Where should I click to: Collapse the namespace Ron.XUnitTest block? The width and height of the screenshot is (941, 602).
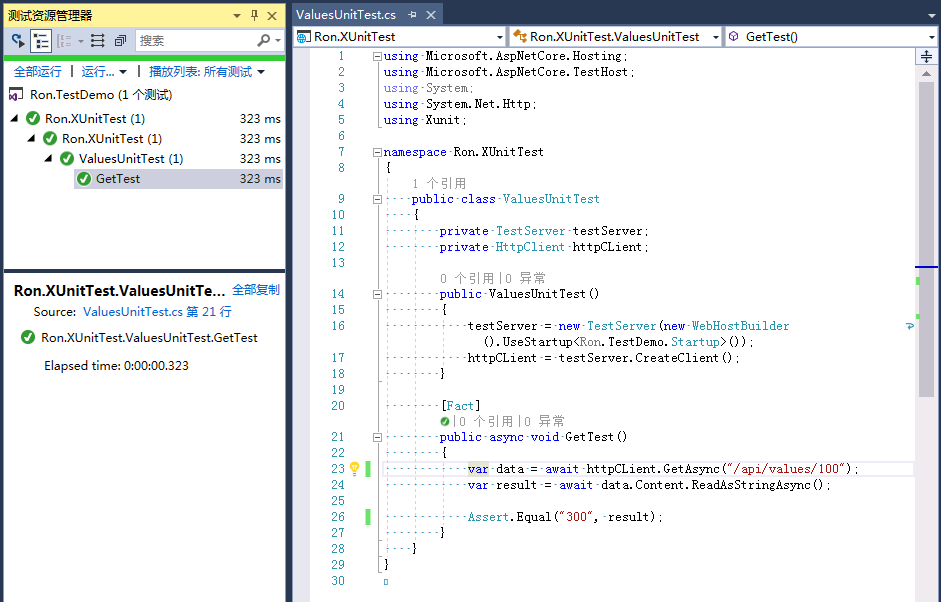click(x=377, y=152)
